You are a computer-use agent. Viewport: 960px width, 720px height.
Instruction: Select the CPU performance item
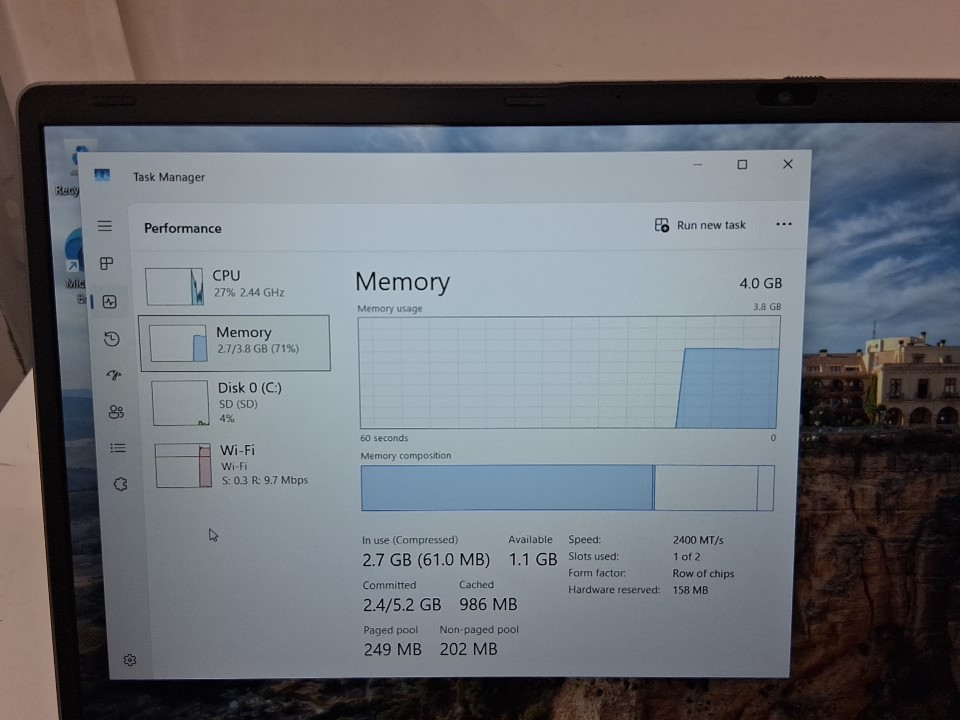[x=235, y=285]
